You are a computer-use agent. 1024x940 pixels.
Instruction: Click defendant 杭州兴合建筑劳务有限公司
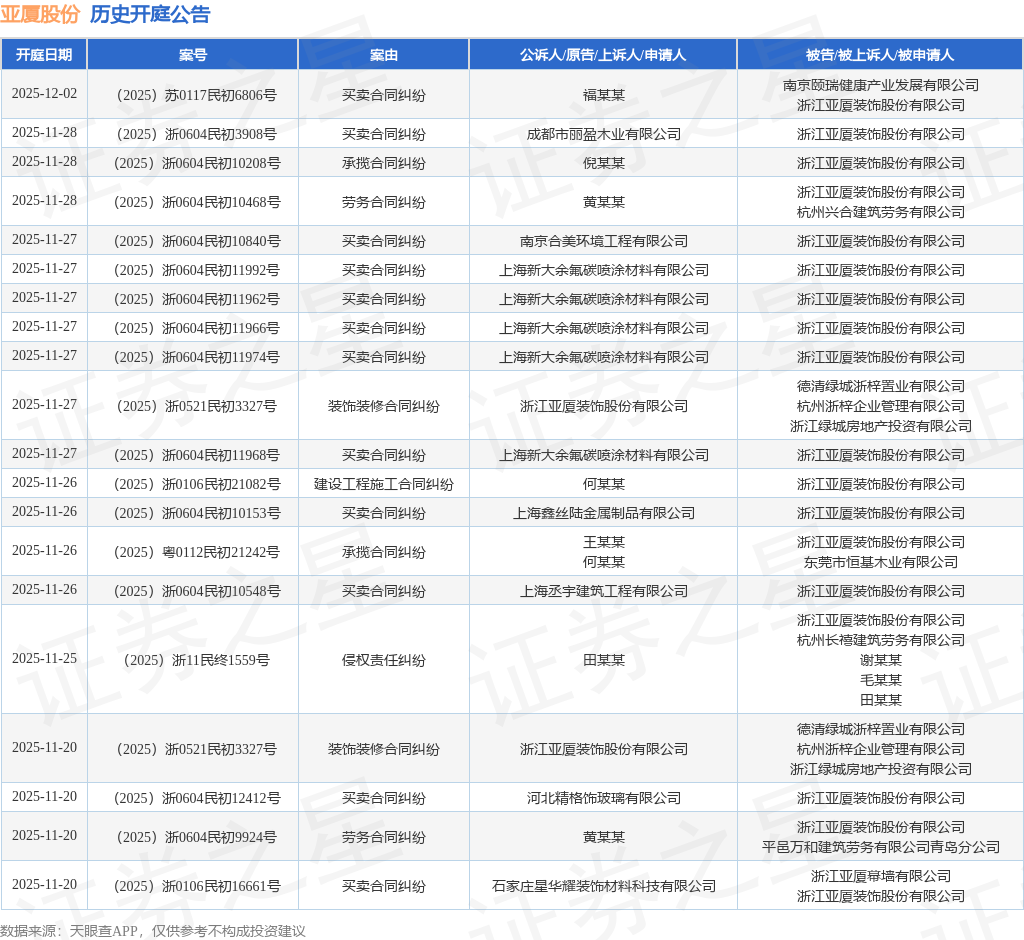click(880, 212)
